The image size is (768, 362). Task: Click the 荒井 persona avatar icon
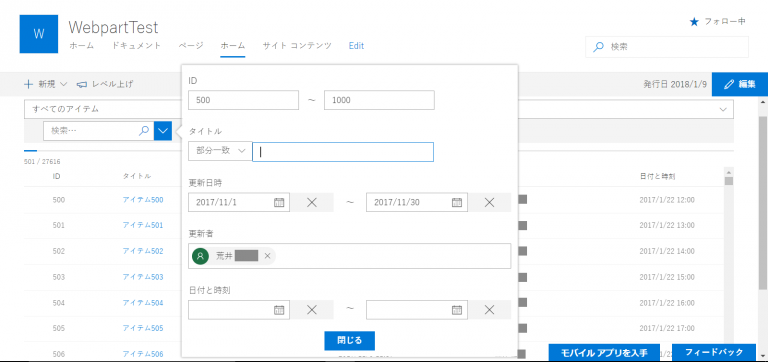pos(200,256)
